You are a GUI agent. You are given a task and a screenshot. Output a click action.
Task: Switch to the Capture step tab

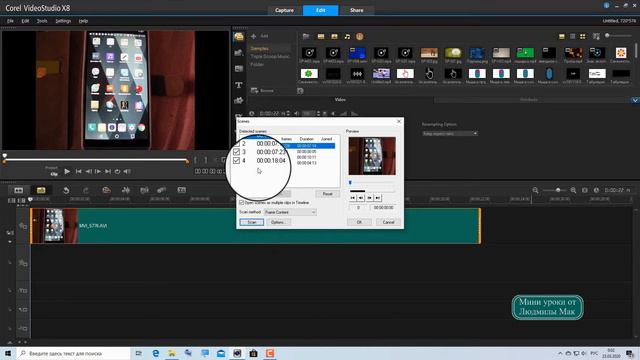284,10
